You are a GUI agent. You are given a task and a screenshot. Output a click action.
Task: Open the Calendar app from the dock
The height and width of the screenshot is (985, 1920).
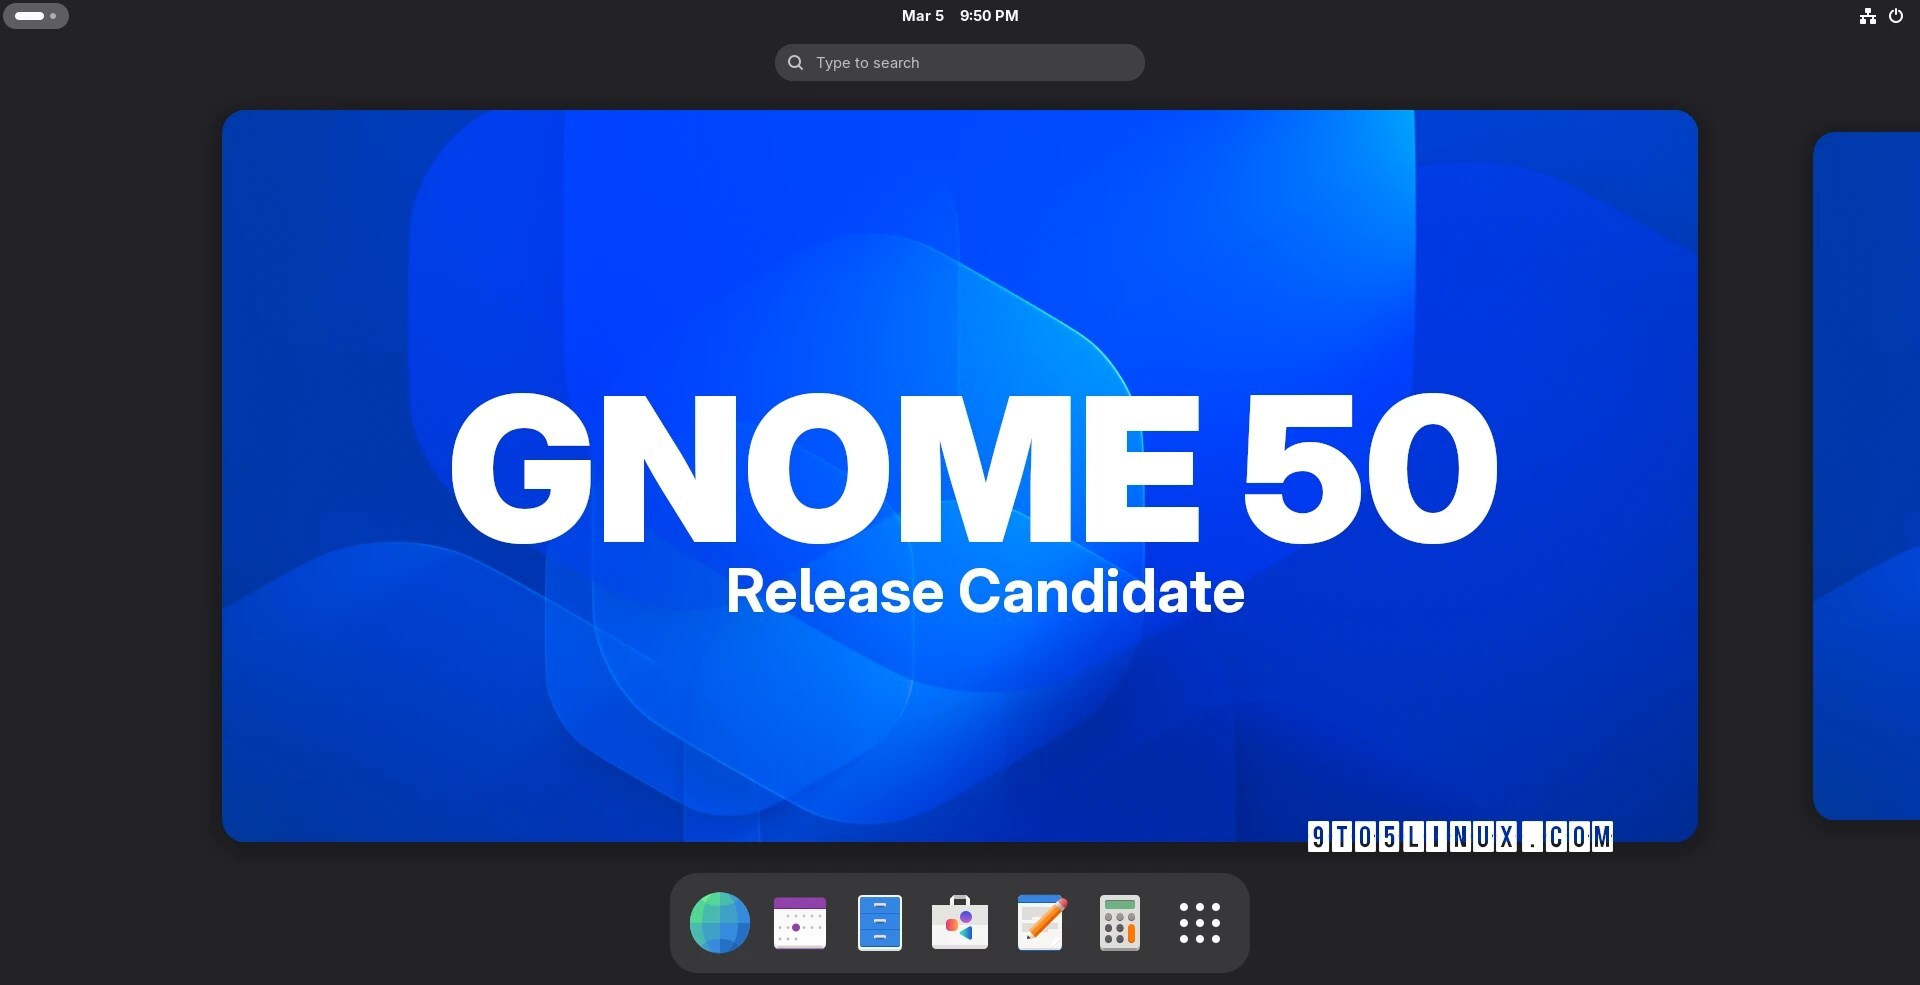coord(800,922)
